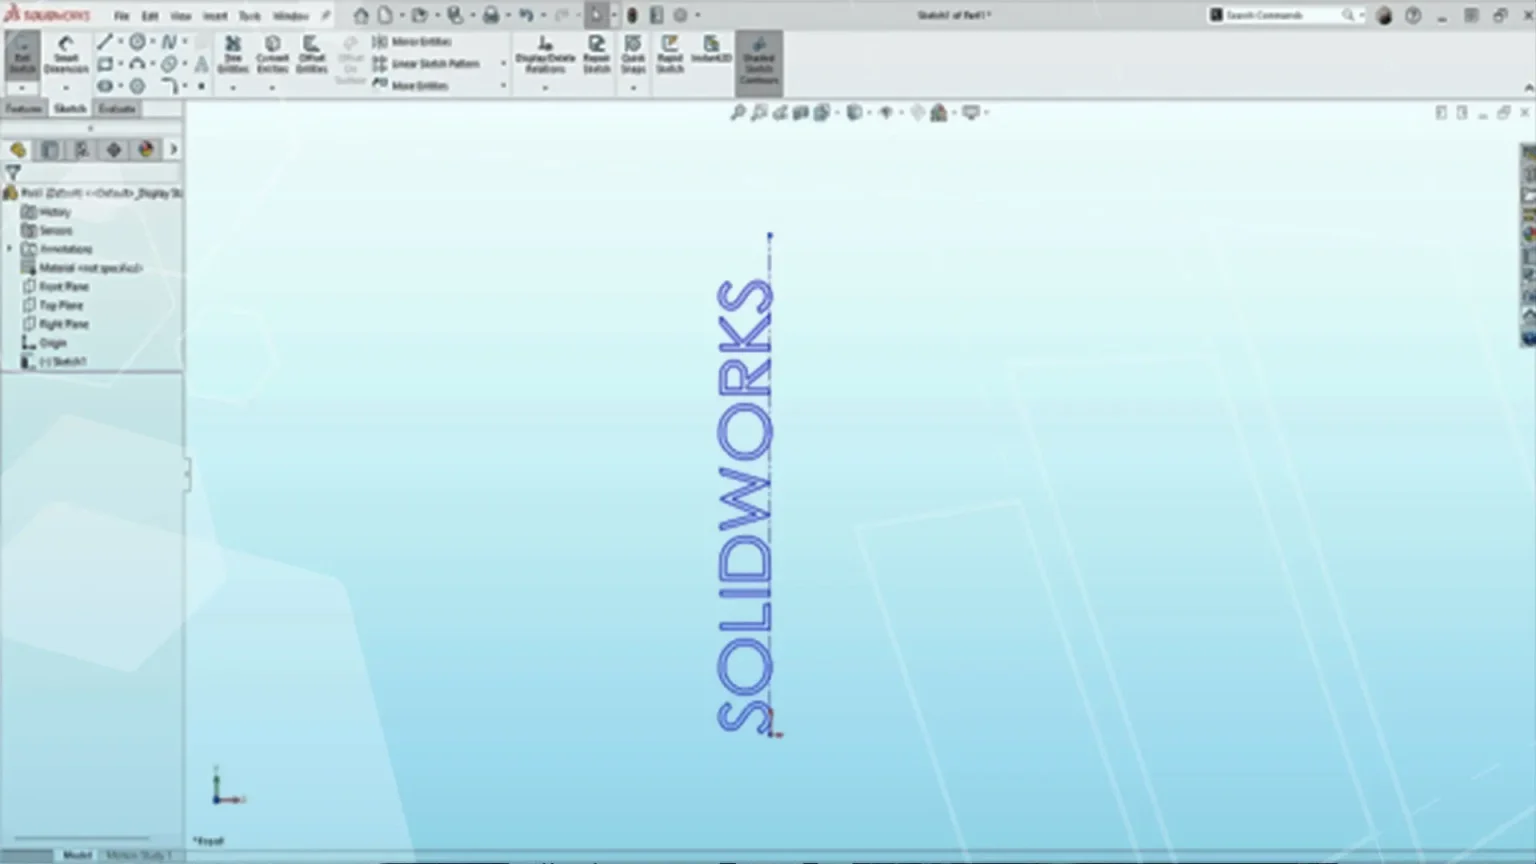1536x864 pixels.
Task: Click the Home icon in title bar
Action: point(361,15)
